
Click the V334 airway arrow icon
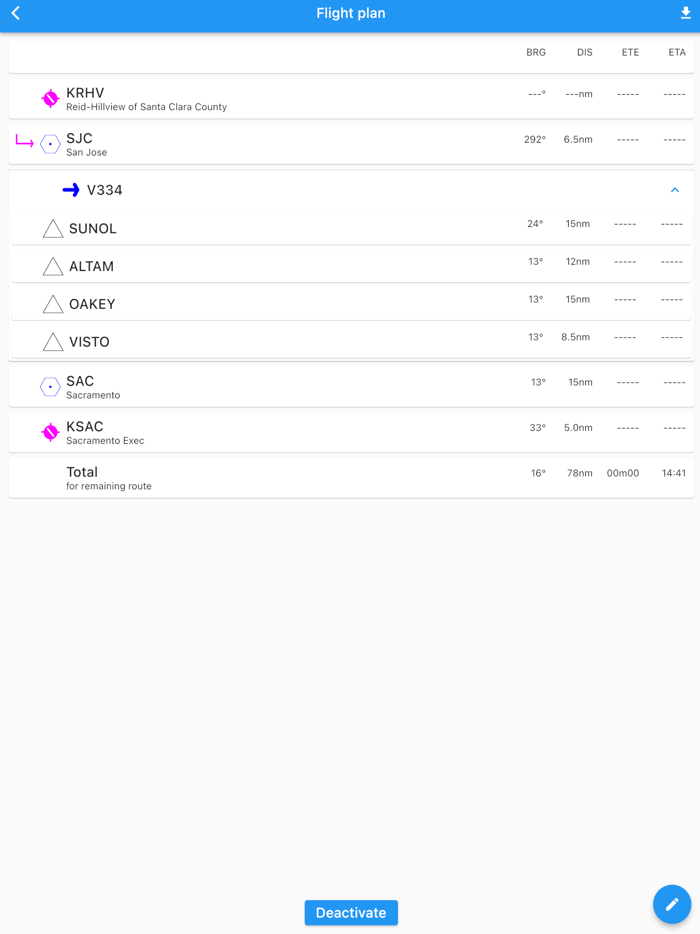pos(70,189)
